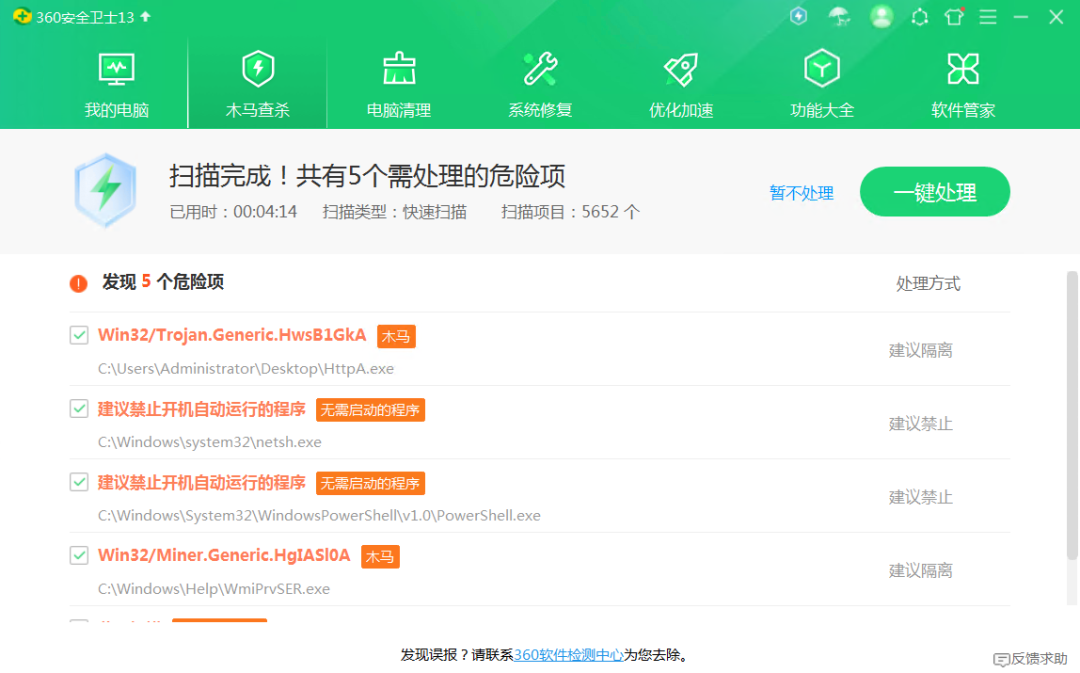This screenshot has height=673, width=1080.
Task: Click the blue shield security level icon
Action: (x=798, y=17)
